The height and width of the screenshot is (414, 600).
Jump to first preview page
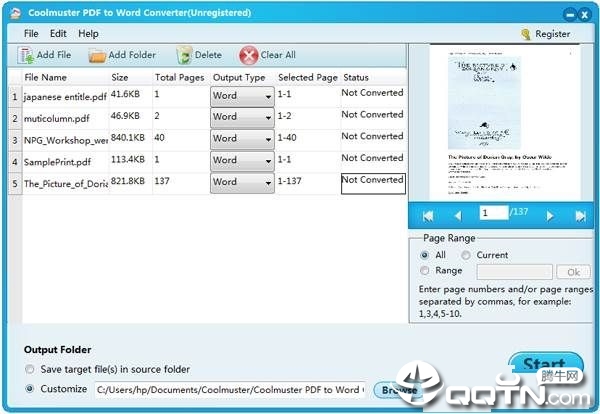(x=428, y=216)
